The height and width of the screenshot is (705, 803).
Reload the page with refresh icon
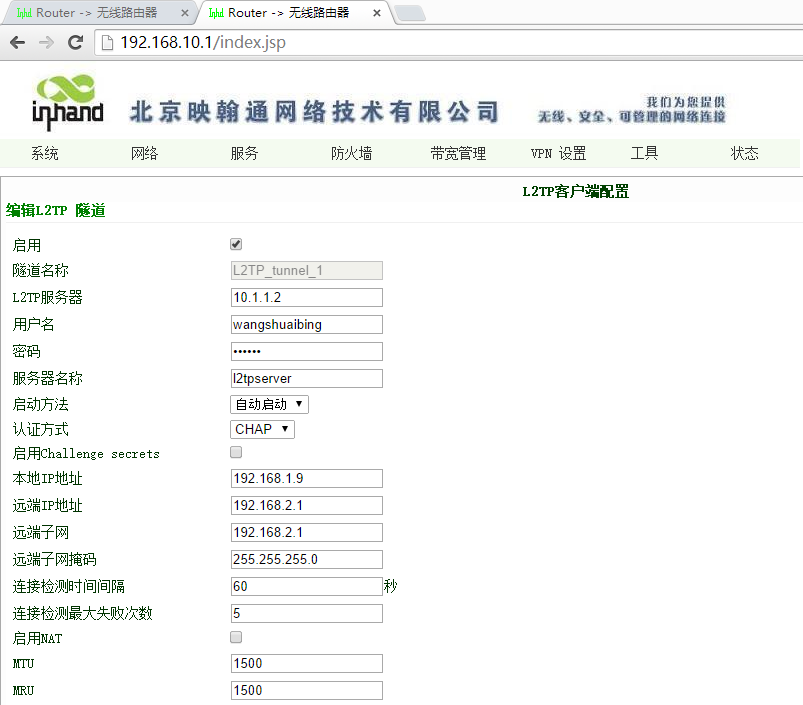click(75, 43)
